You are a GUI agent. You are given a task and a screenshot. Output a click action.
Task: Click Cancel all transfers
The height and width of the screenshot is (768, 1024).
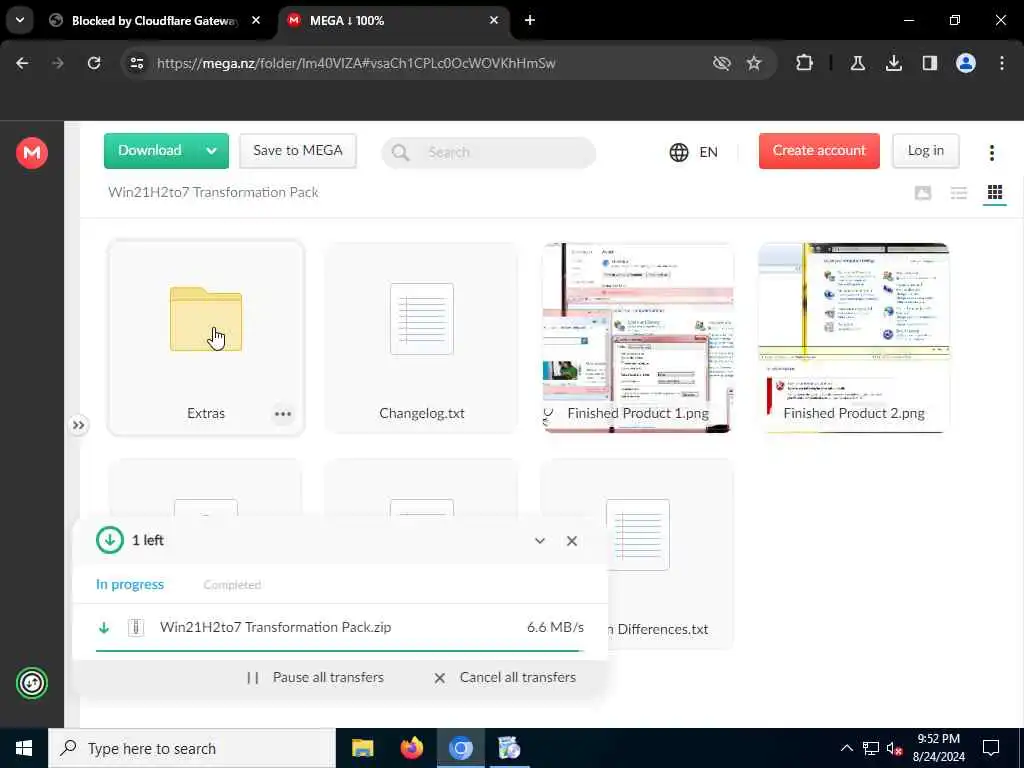coord(505,677)
